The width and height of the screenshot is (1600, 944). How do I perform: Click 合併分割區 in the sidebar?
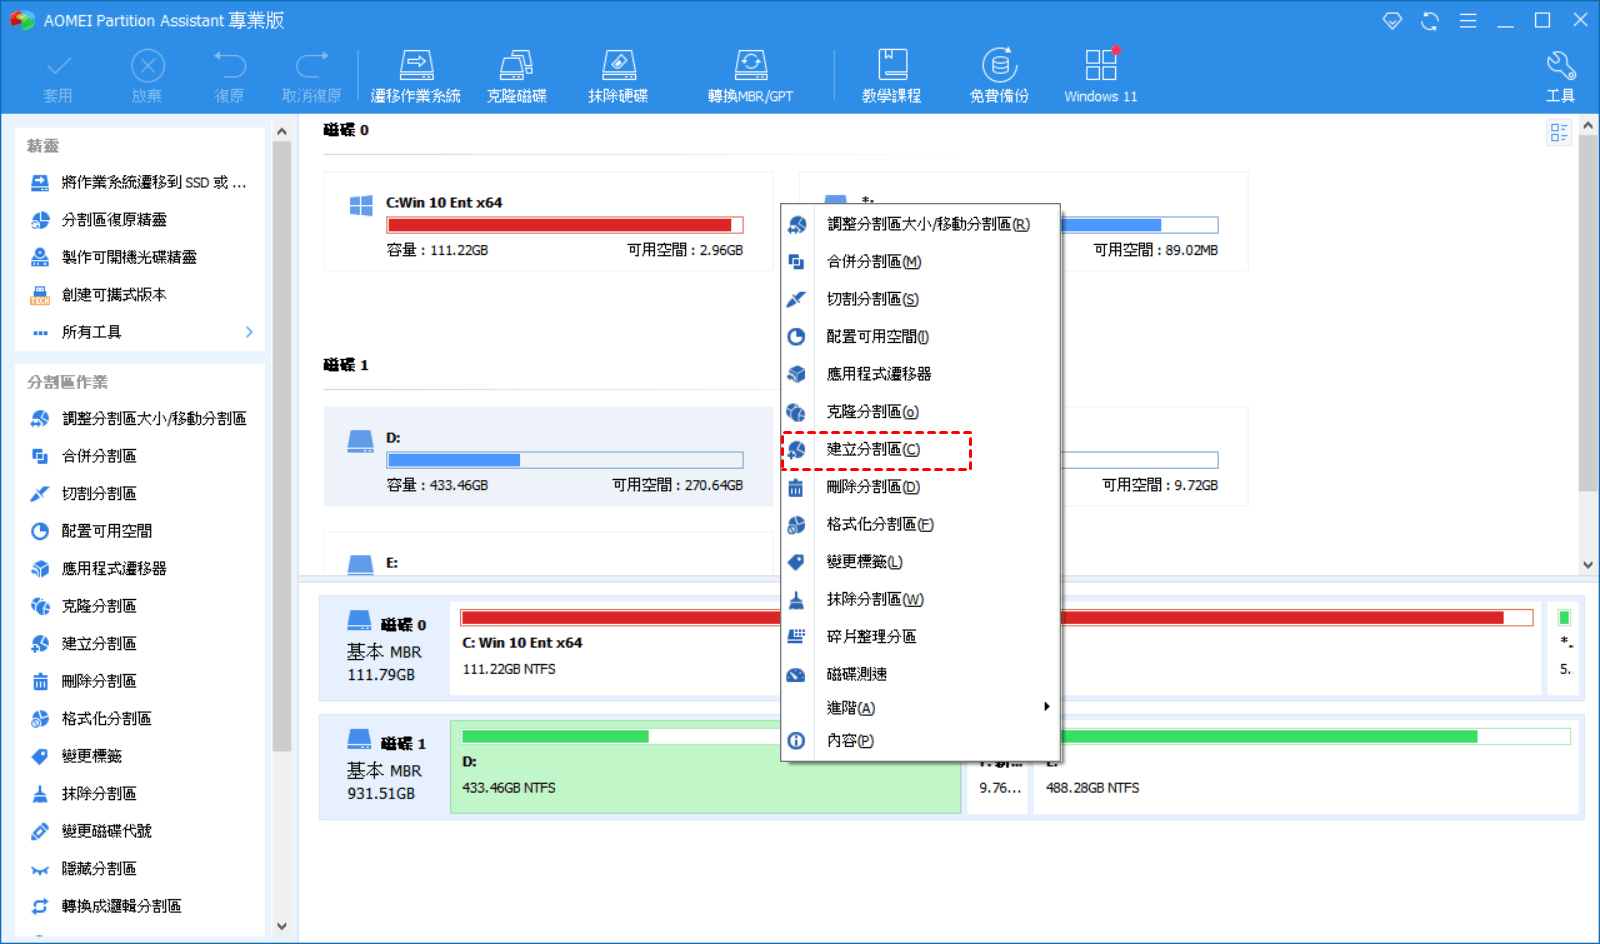83,456
